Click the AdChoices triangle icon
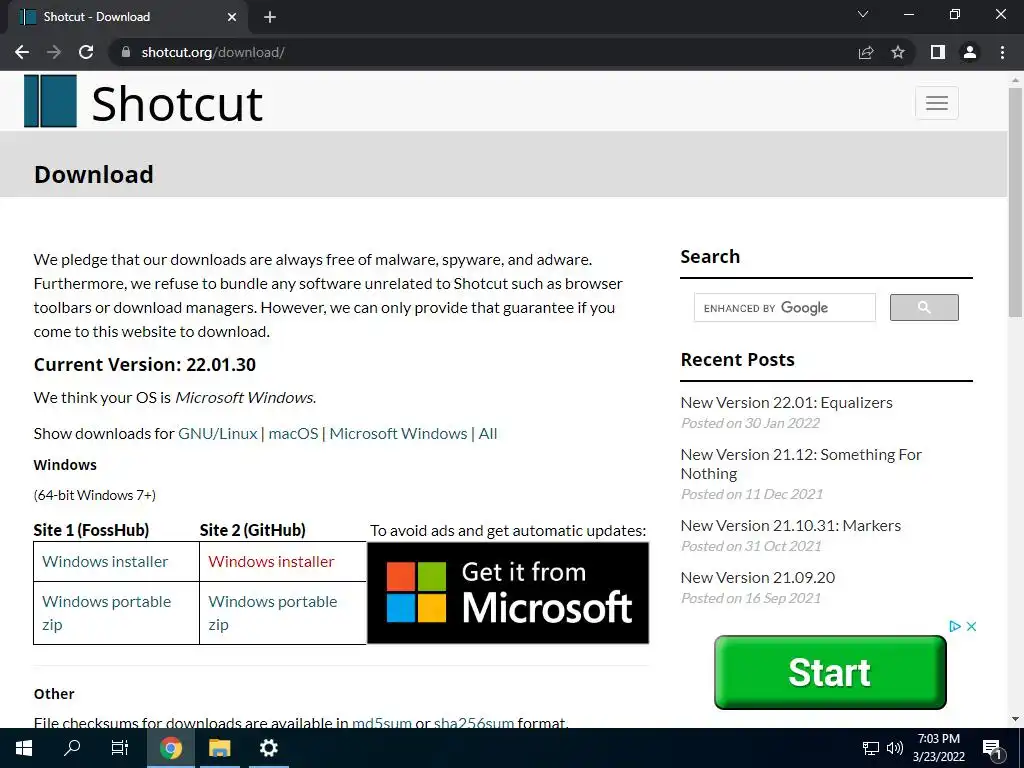This screenshot has height=768, width=1024. click(955, 626)
